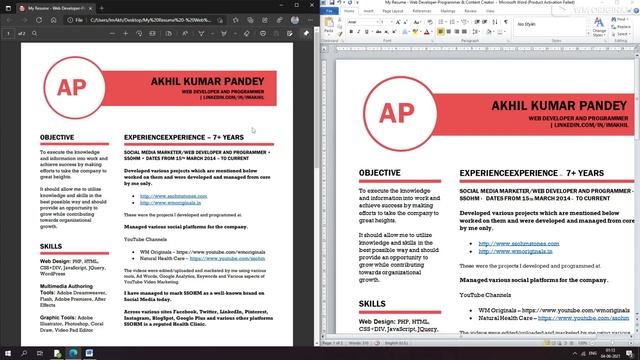Open font color swatch in Word
Viewport: 640px width, 360px height.
[x=427, y=32]
